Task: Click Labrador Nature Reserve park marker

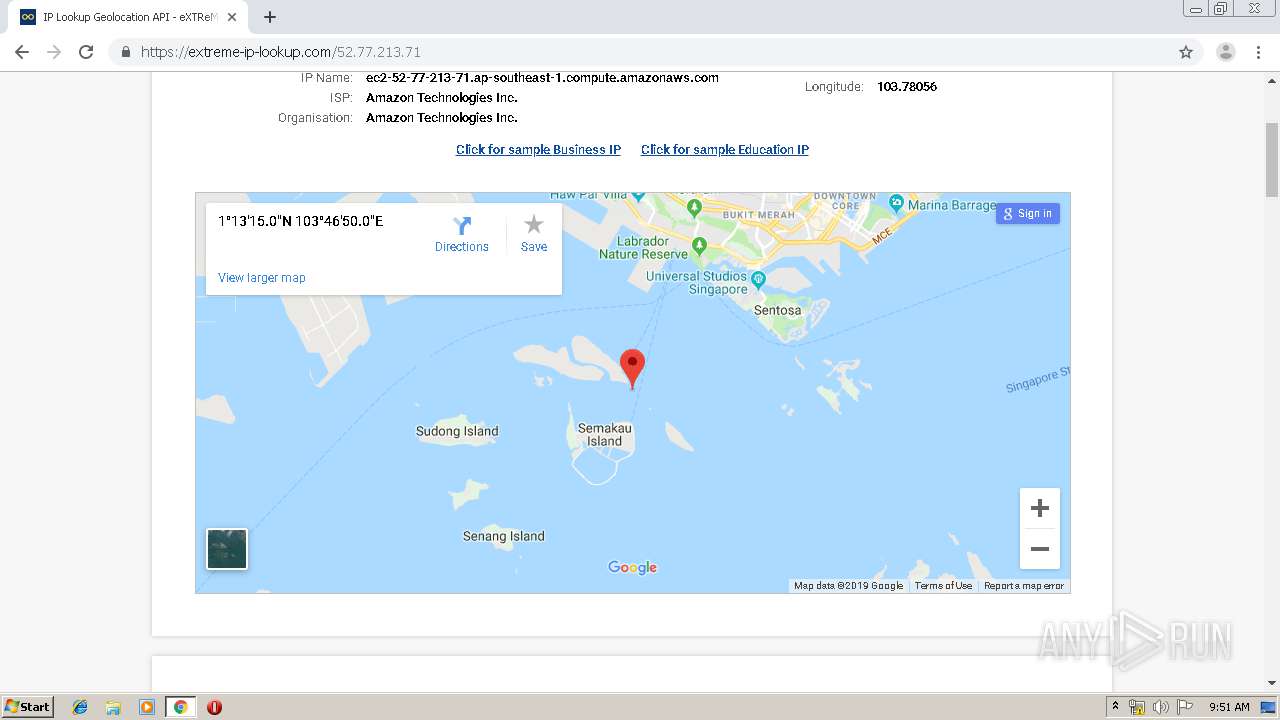Action: point(699,245)
